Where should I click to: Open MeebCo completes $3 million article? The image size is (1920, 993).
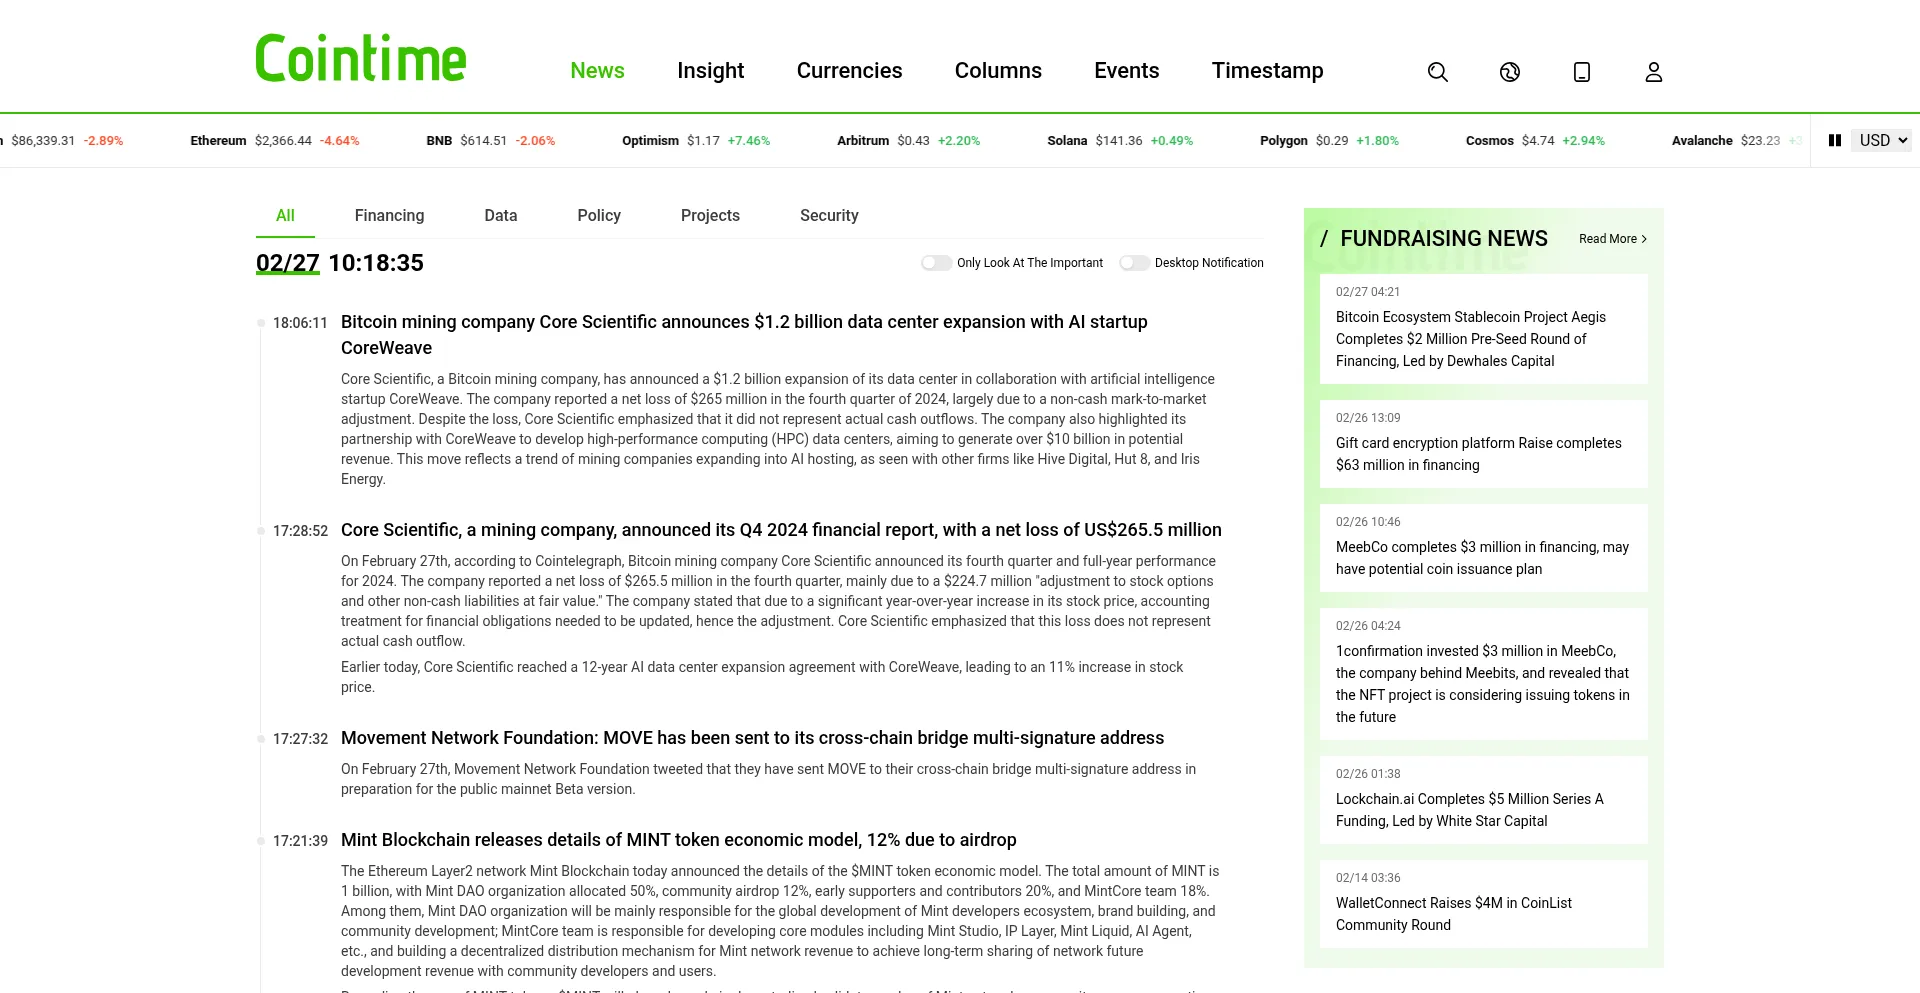pyautogui.click(x=1484, y=548)
